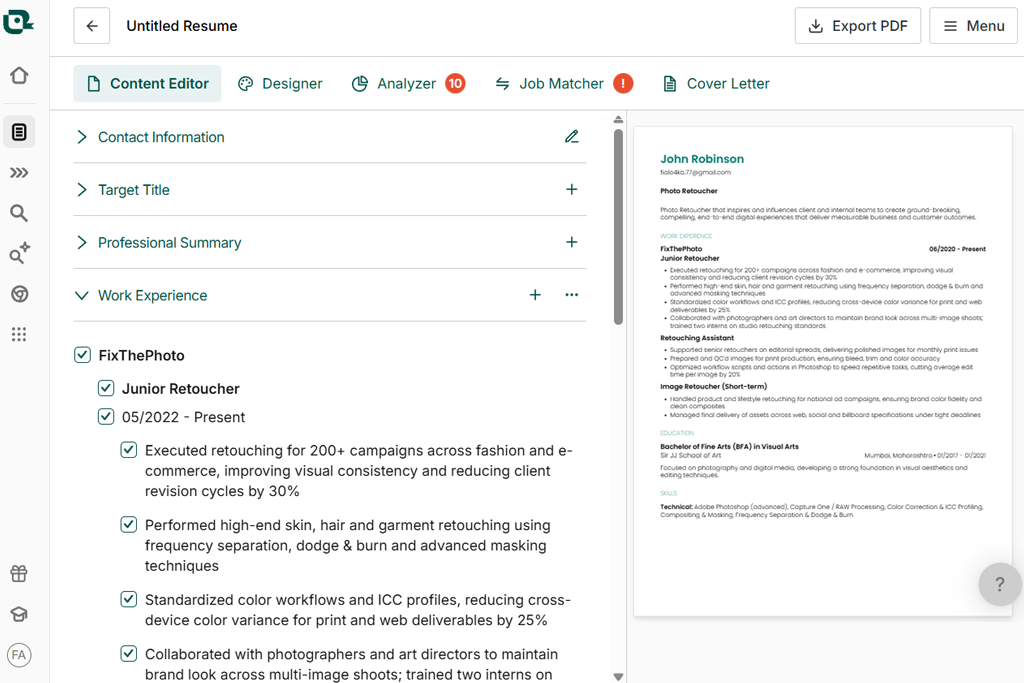Click the app logo in the sidebar
Screen dimensions: 1024x683
point(18,22)
